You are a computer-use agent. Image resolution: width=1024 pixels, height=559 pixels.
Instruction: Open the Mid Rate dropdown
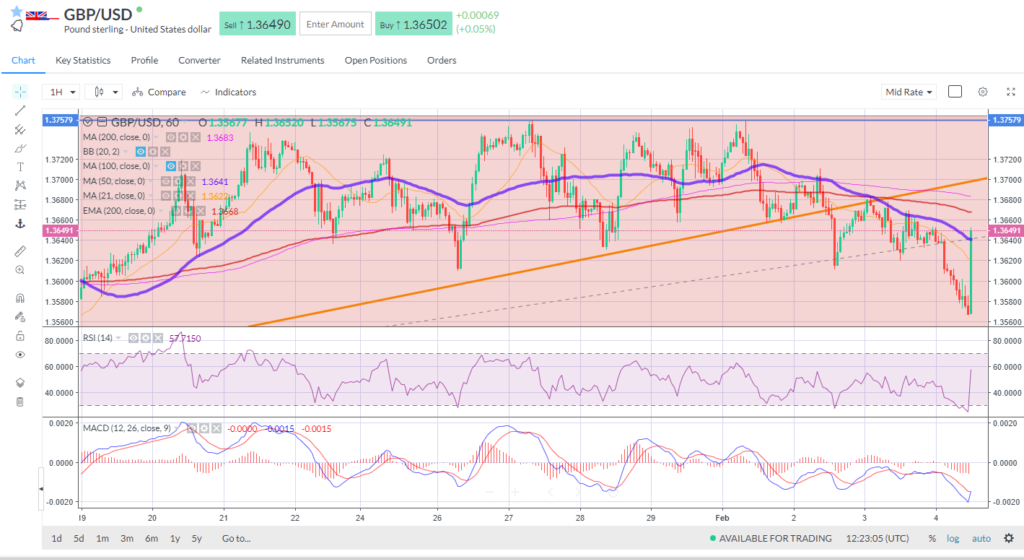[909, 92]
